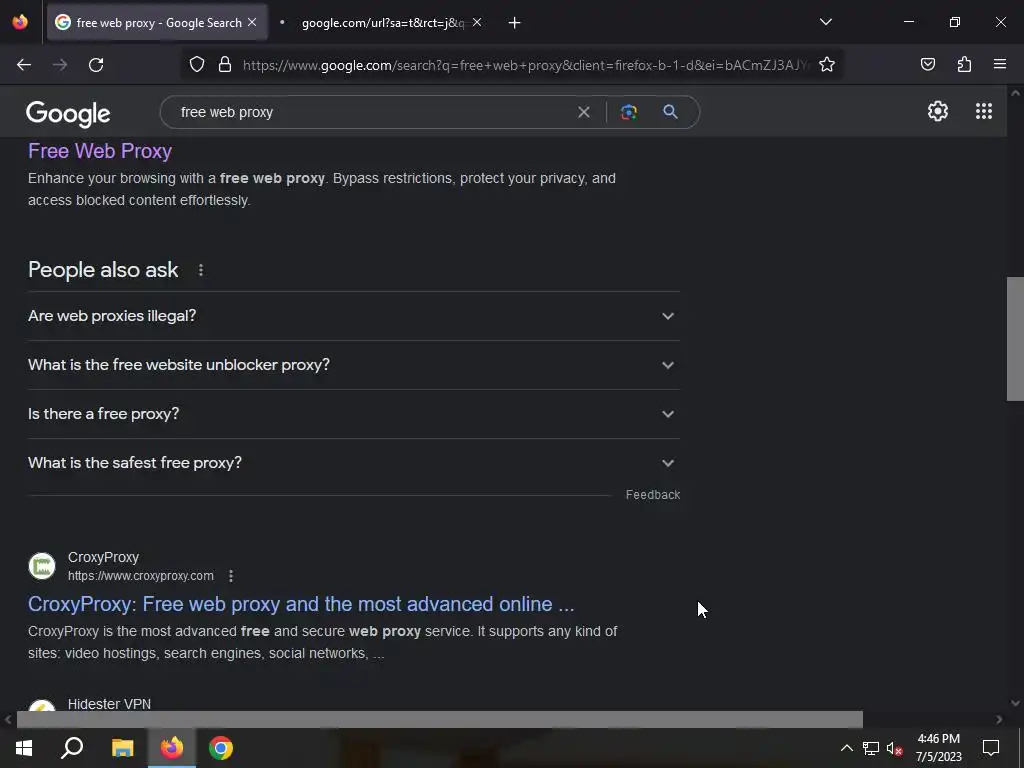Open the network status tray icon
Image resolution: width=1024 pixels, height=768 pixels.
pos(871,748)
